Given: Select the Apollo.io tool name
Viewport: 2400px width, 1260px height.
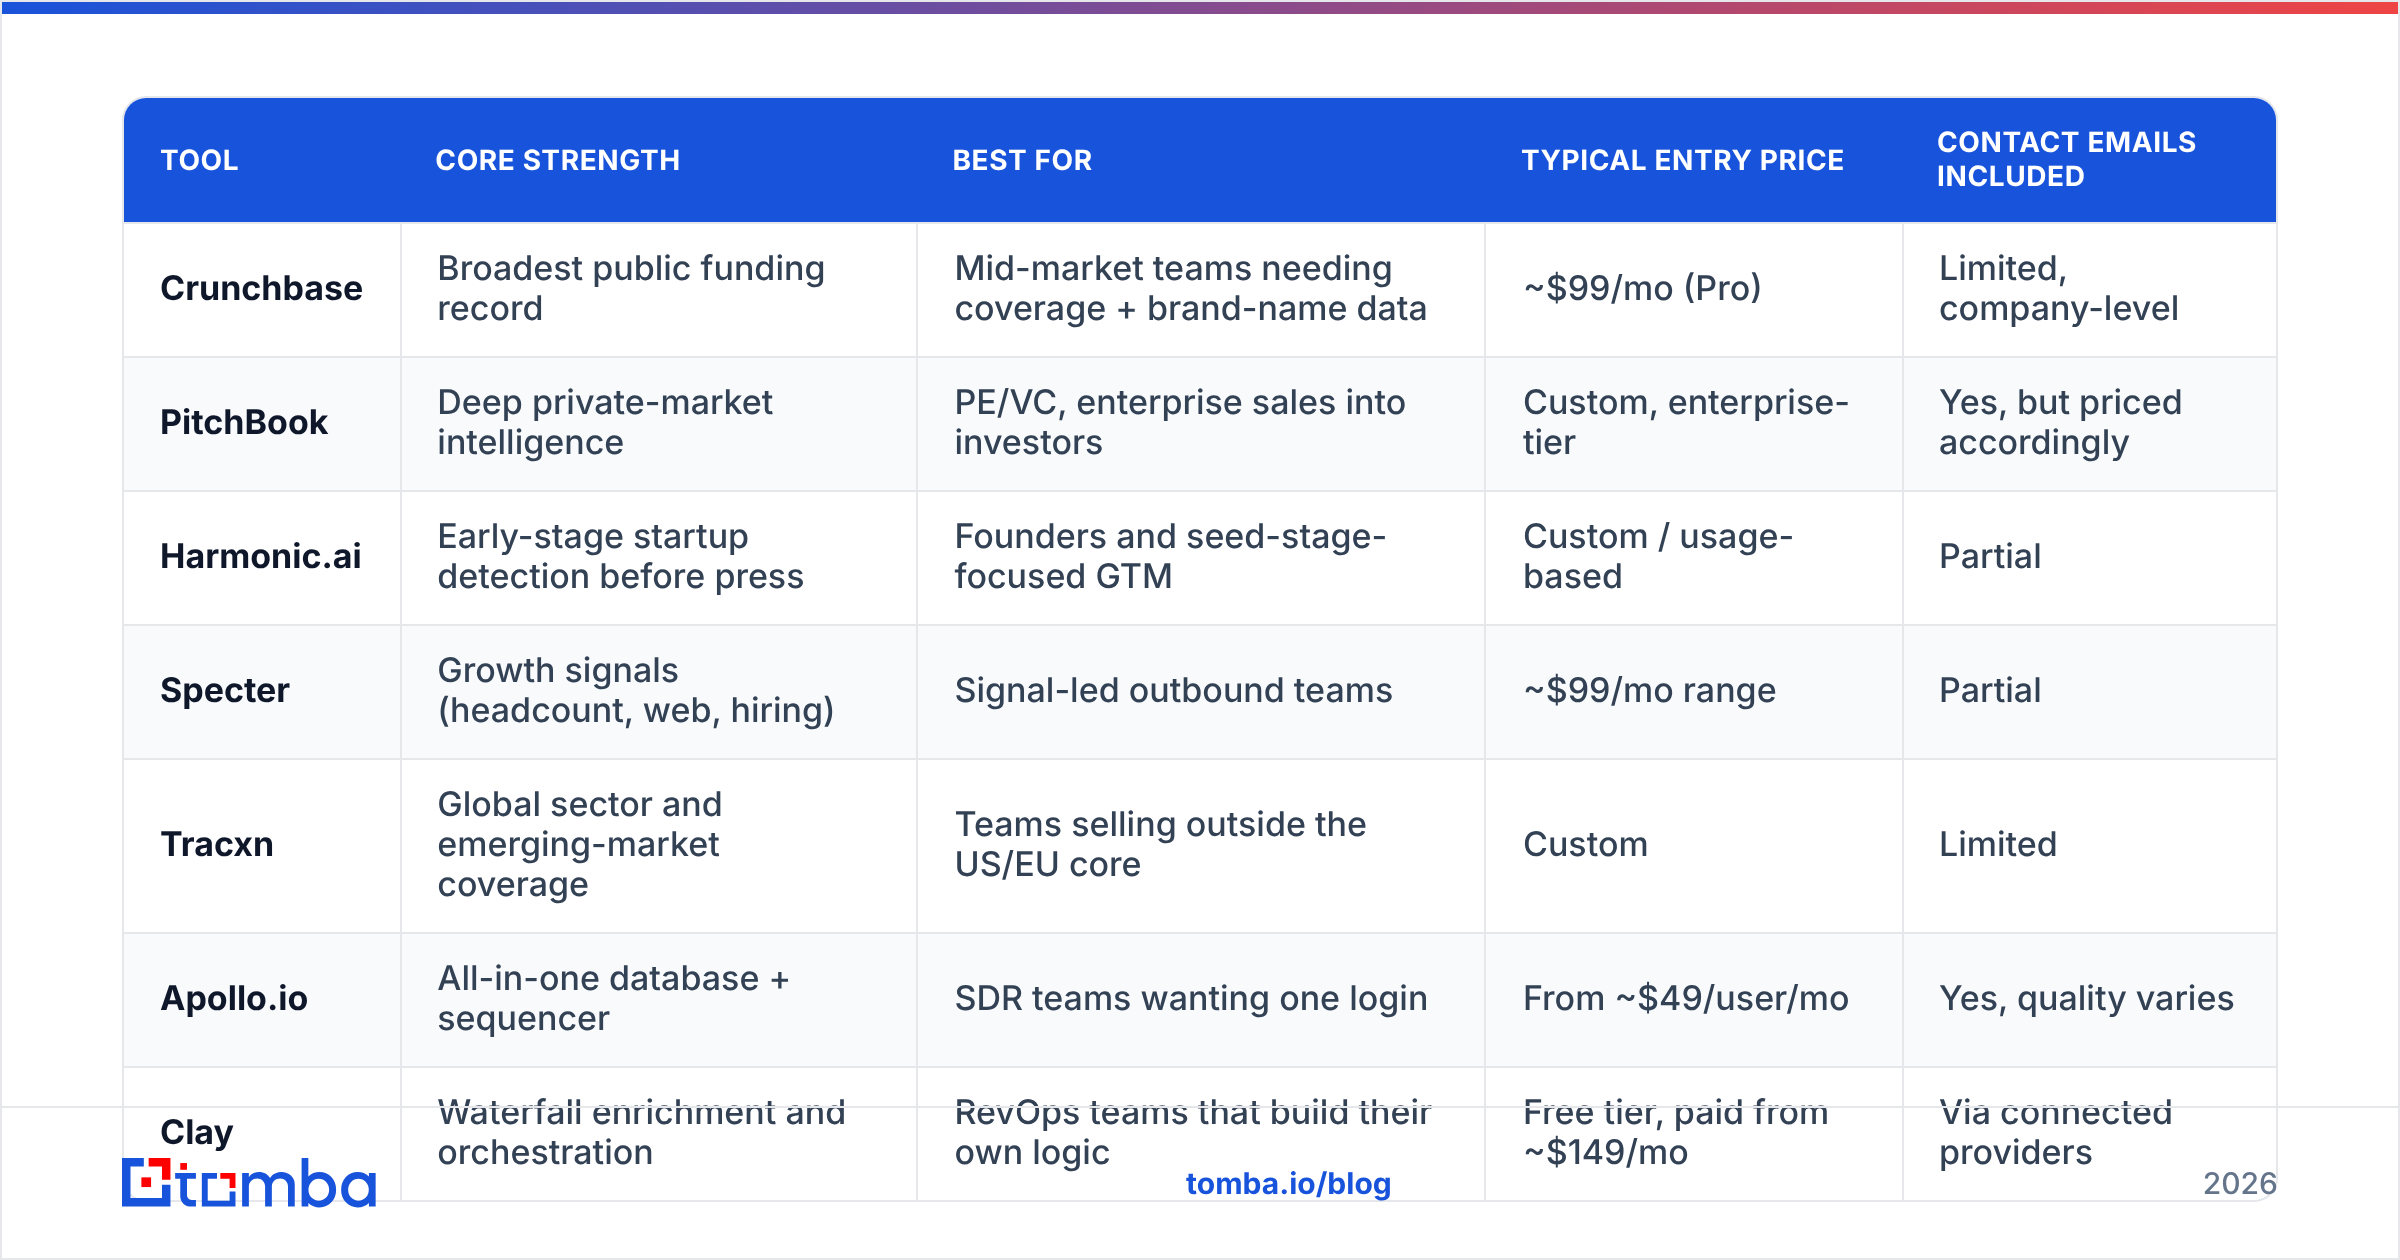Looking at the screenshot, I should [234, 998].
